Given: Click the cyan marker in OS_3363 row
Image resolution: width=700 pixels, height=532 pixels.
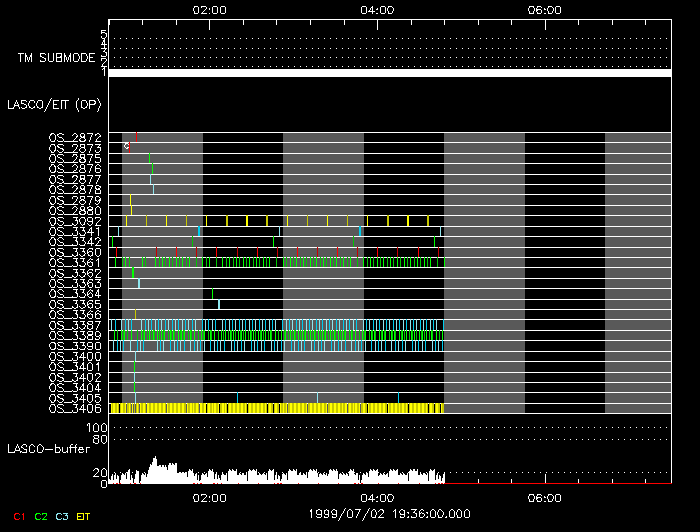Looking at the screenshot, I should point(139,283).
